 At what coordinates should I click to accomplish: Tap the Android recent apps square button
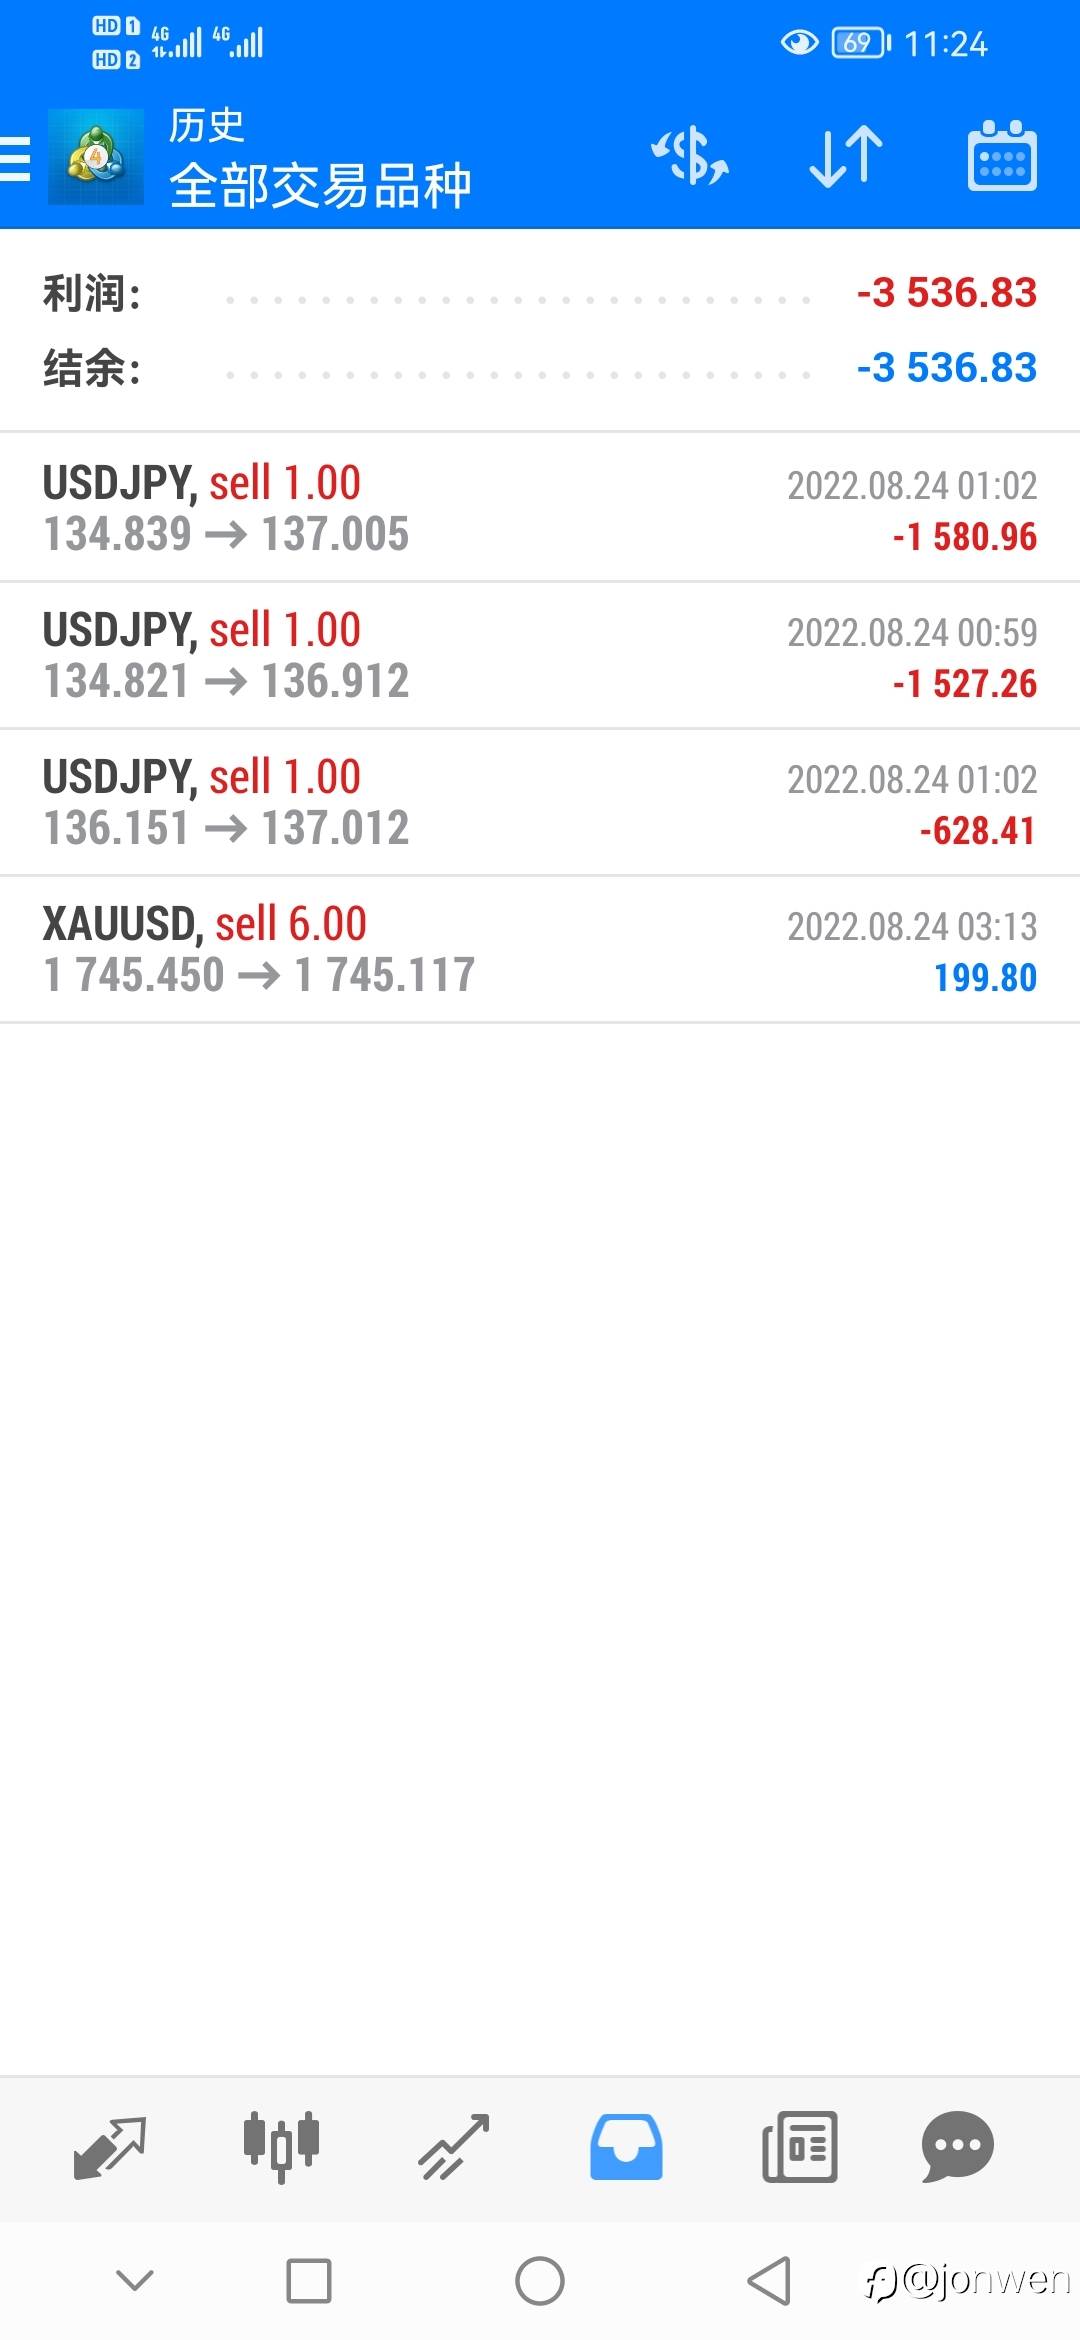309,2281
